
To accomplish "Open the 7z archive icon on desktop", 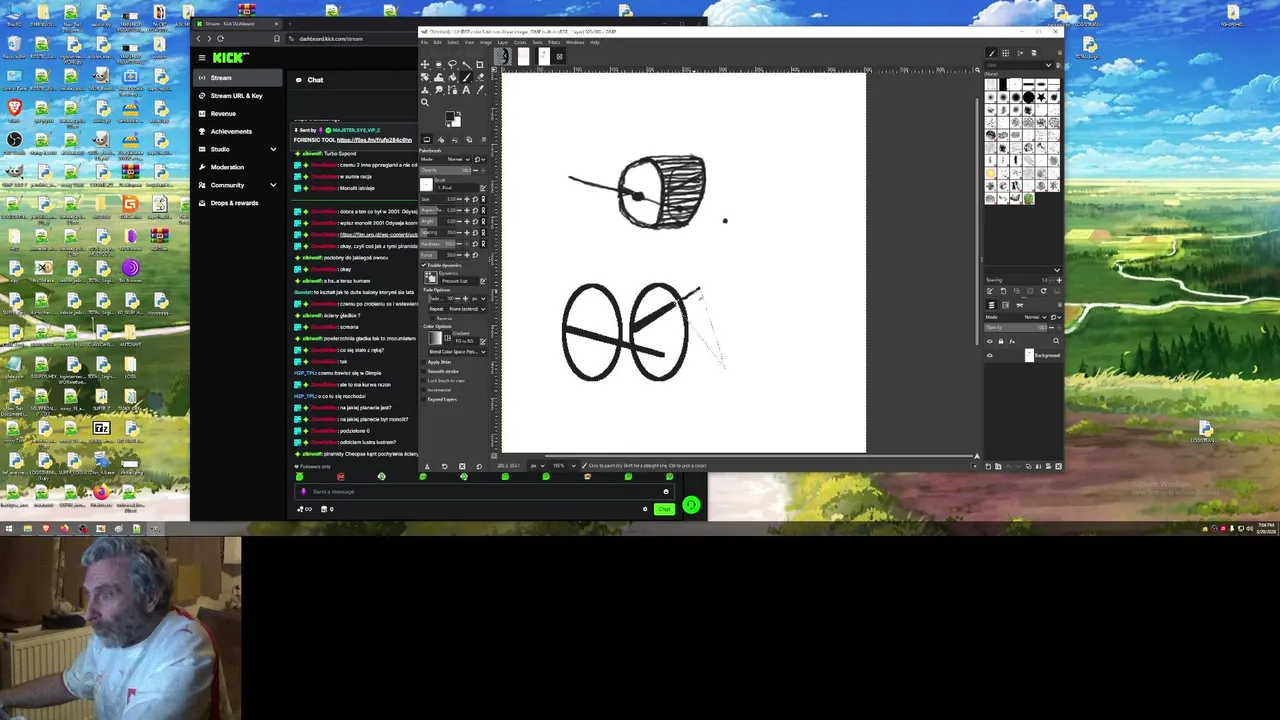I will tap(101, 430).
